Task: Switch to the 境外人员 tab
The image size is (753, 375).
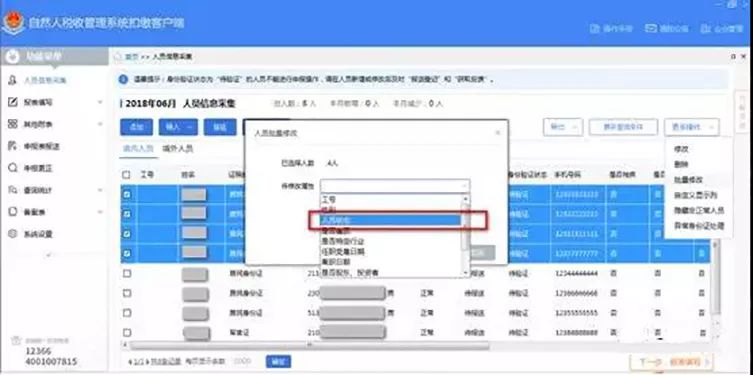Action: pos(178,149)
